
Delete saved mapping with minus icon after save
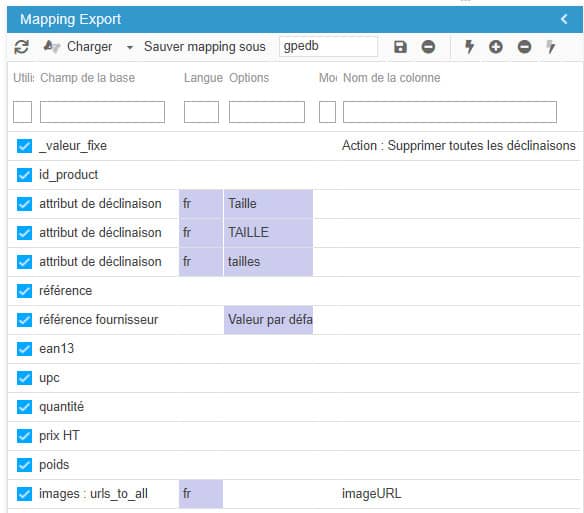click(x=428, y=47)
